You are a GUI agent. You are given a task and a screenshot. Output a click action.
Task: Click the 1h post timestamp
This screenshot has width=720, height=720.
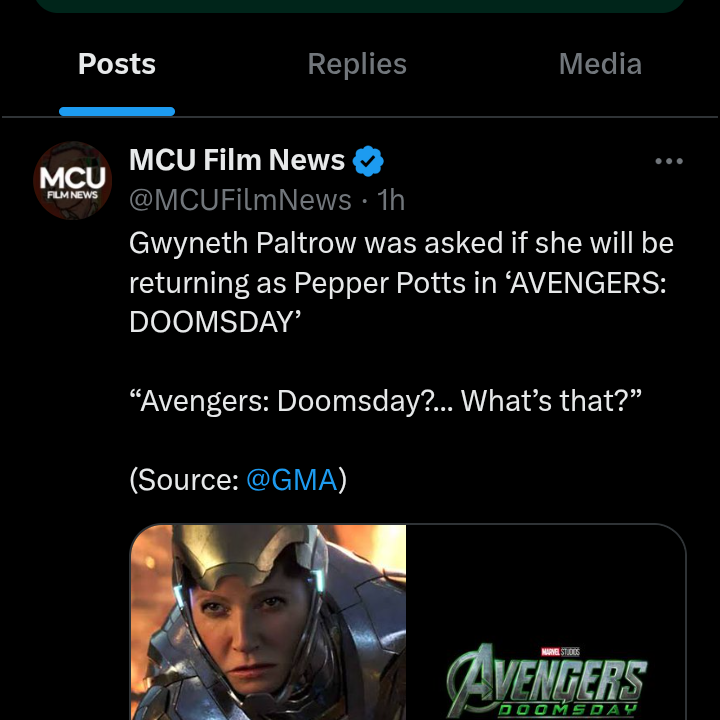[x=391, y=200]
